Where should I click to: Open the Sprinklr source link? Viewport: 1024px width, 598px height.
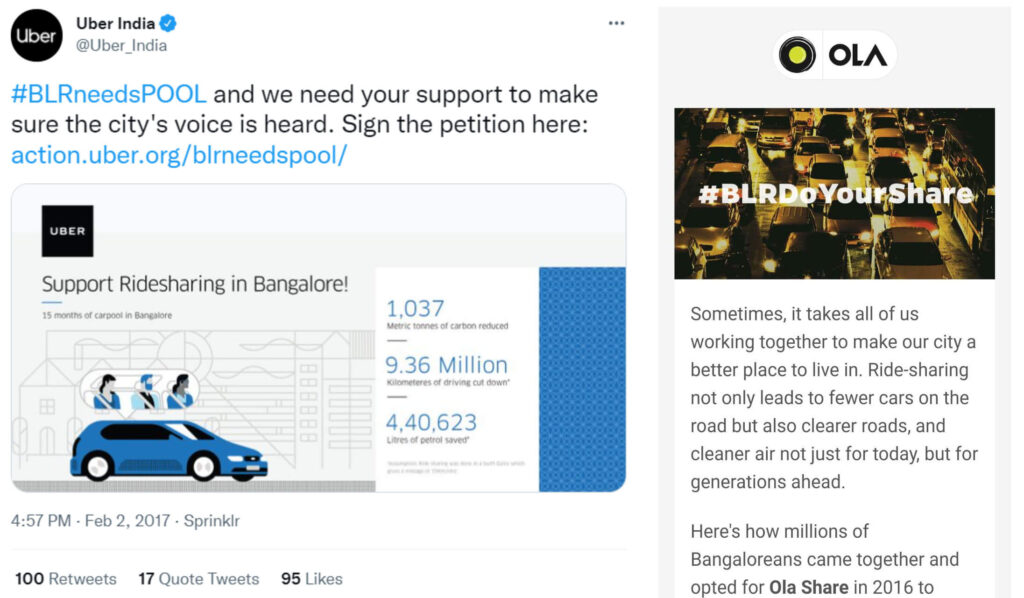tap(212, 521)
